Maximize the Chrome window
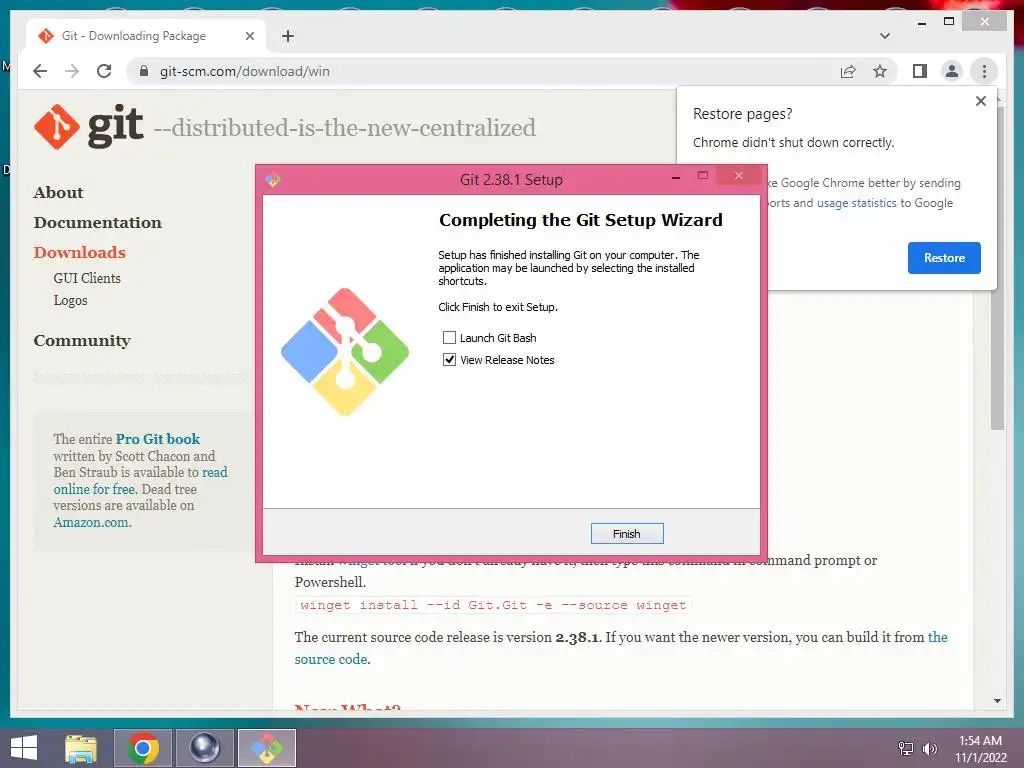 pos(949,22)
